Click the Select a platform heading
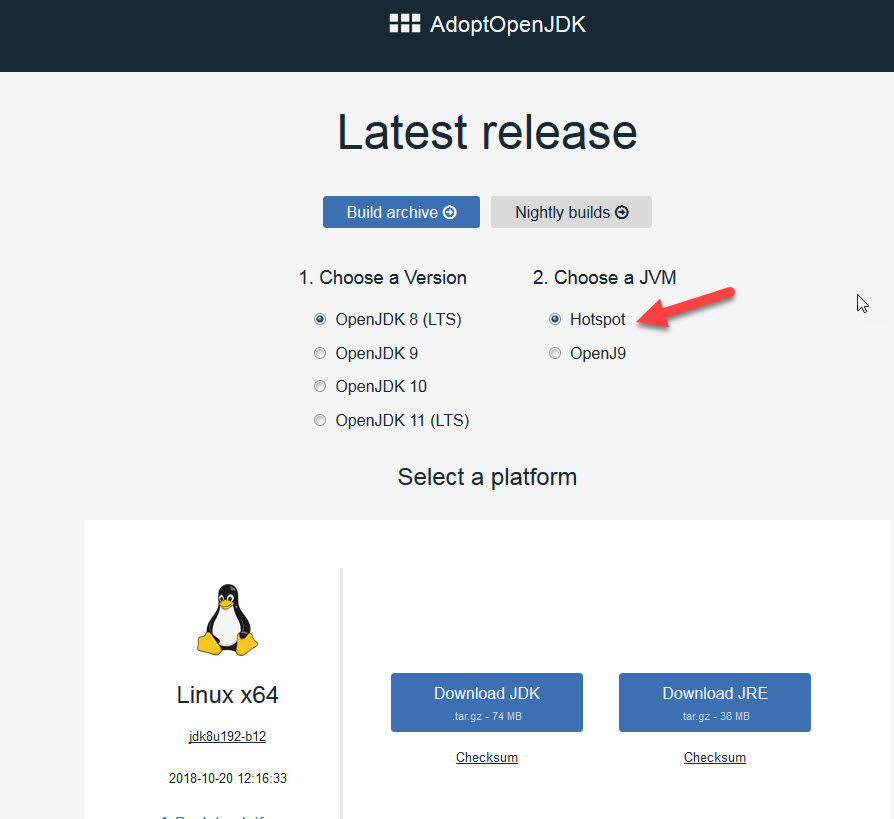The height and width of the screenshot is (819, 894). tap(487, 477)
